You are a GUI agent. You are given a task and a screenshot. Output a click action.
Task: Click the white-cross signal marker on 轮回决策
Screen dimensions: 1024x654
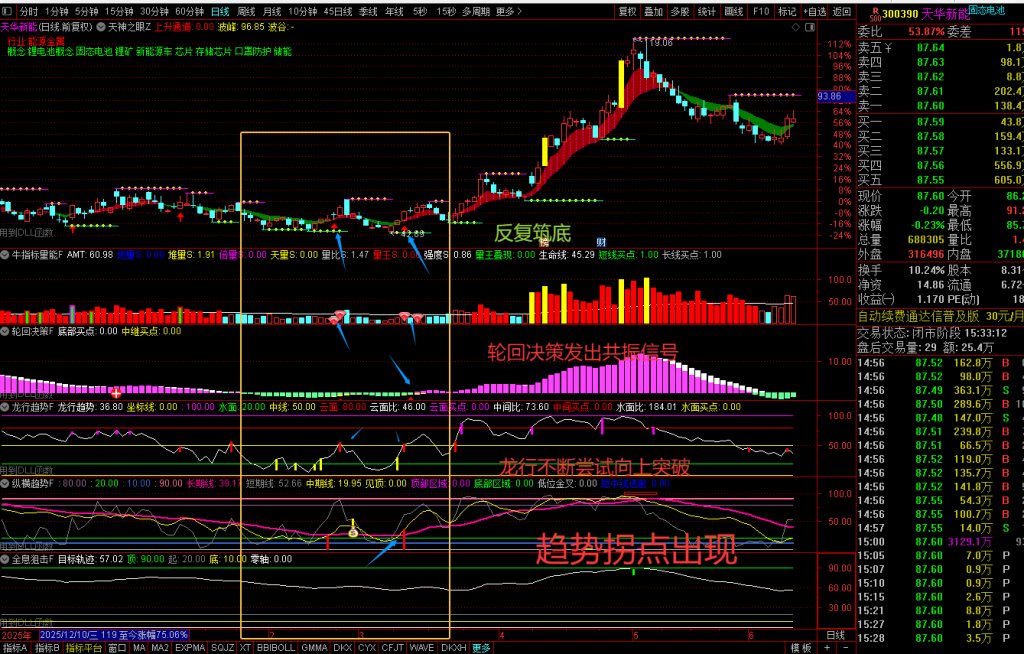[x=116, y=393]
